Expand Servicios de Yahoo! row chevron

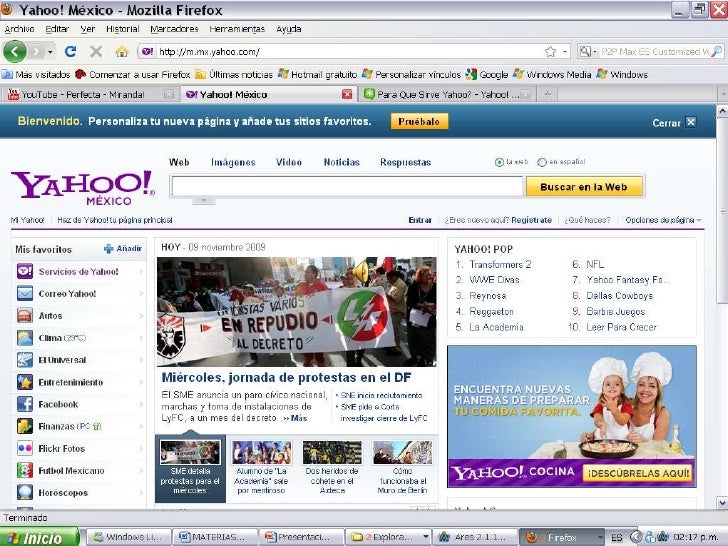(141, 272)
